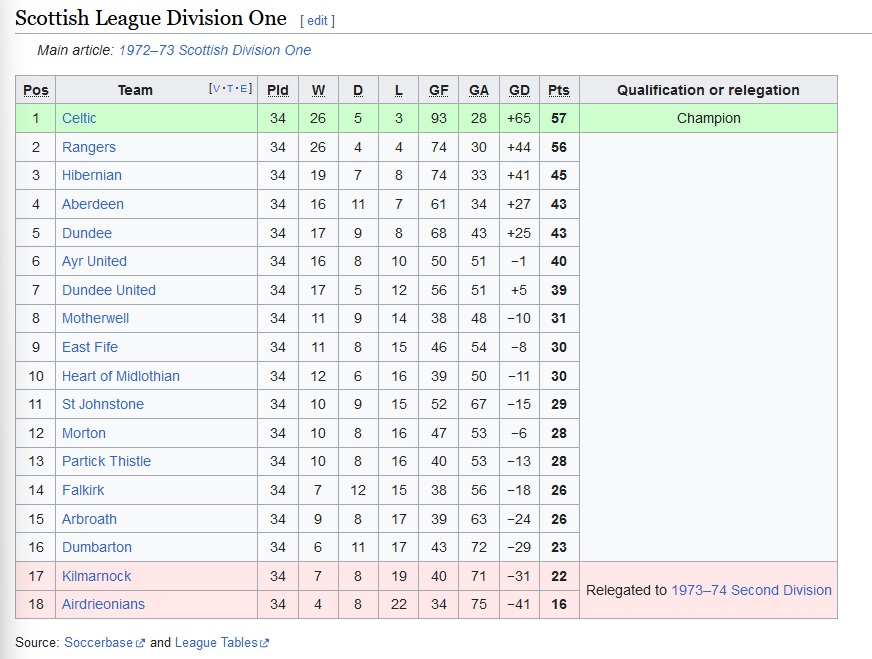Image resolution: width=872 pixels, height=659 pixels.
Task: Click the Kilmarnock team link
Action: point(96,576)
